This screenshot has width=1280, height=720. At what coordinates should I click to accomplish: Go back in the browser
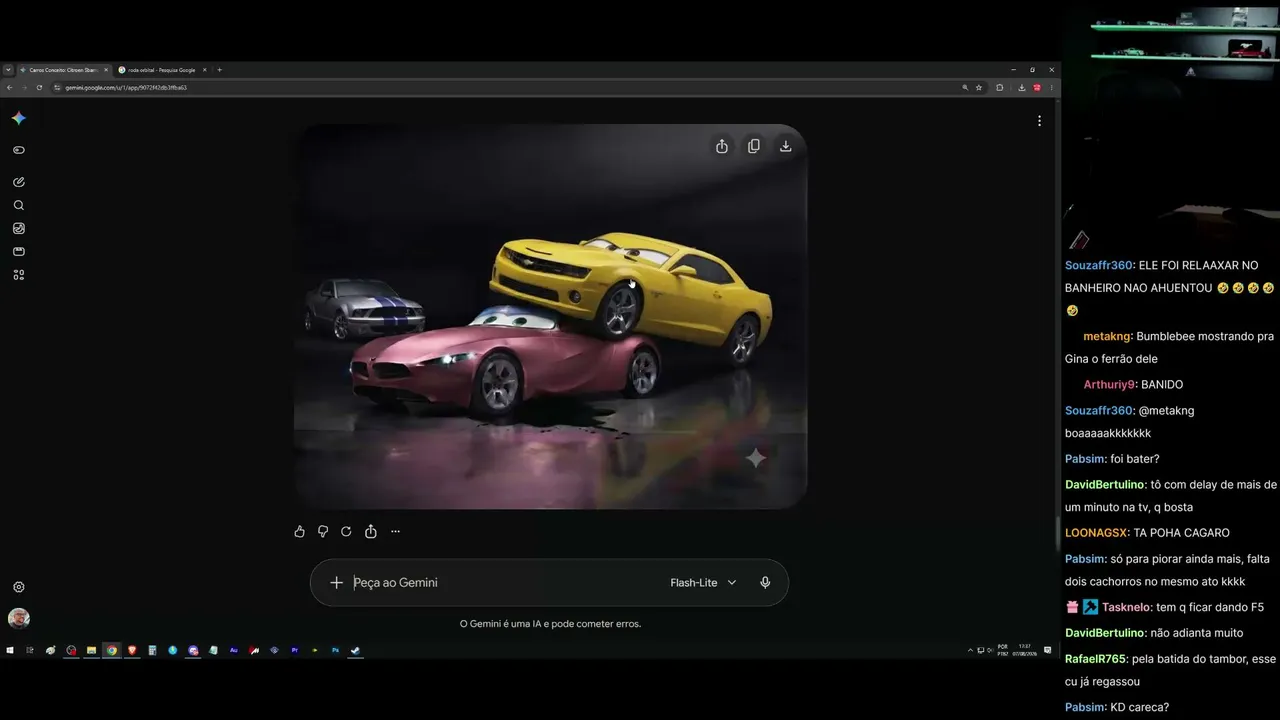point(9,87)
